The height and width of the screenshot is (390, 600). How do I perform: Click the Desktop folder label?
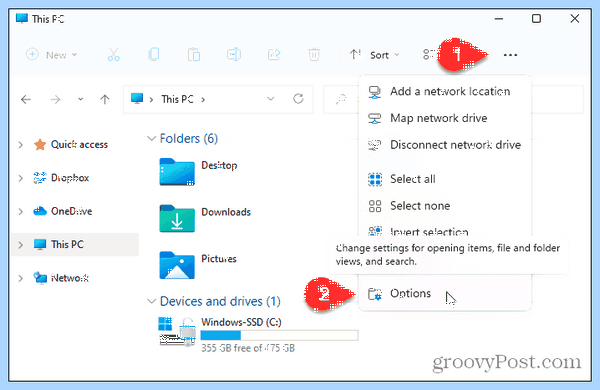pyautogui.click(x=219, y=165)
